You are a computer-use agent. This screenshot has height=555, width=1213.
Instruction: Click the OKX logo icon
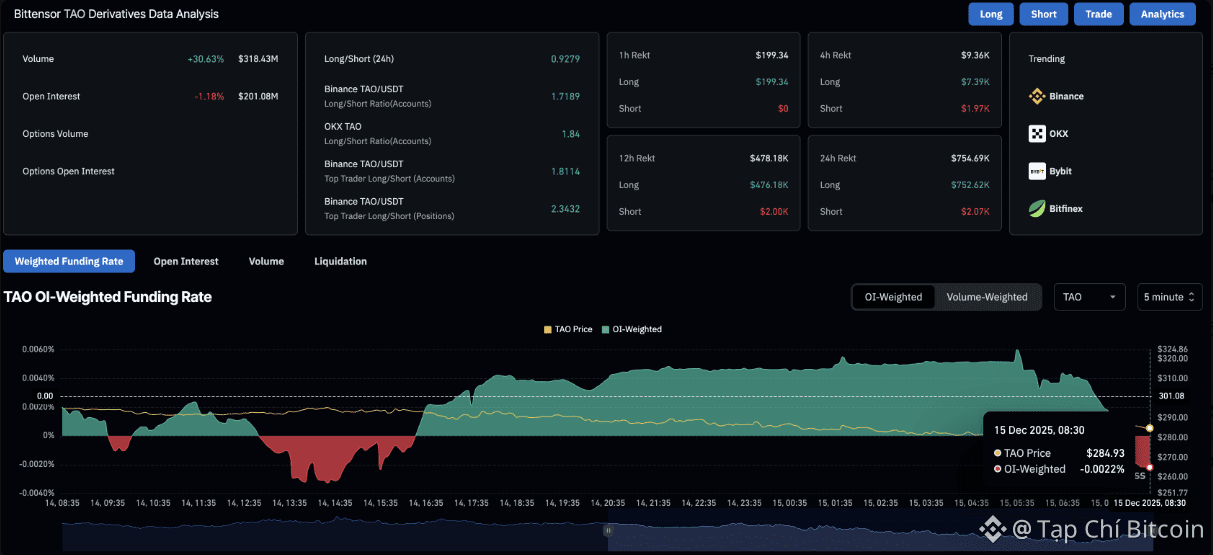pyautogui.click(x=1037, y=134)
